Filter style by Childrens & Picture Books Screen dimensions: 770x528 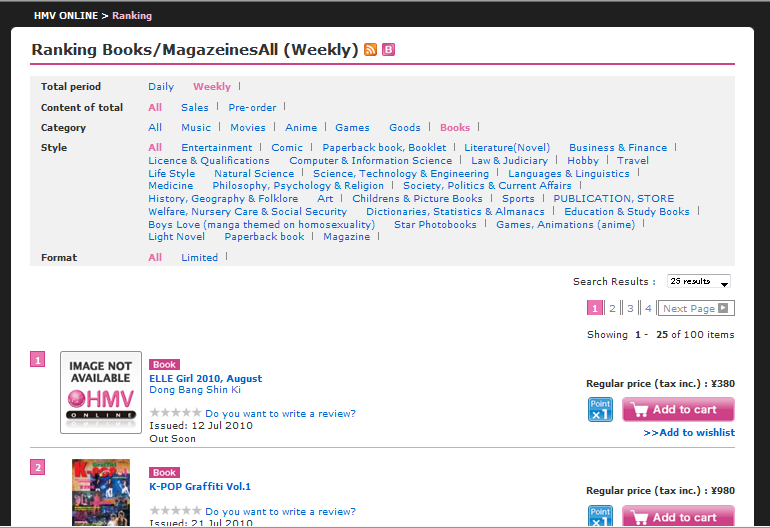[417, 199]
